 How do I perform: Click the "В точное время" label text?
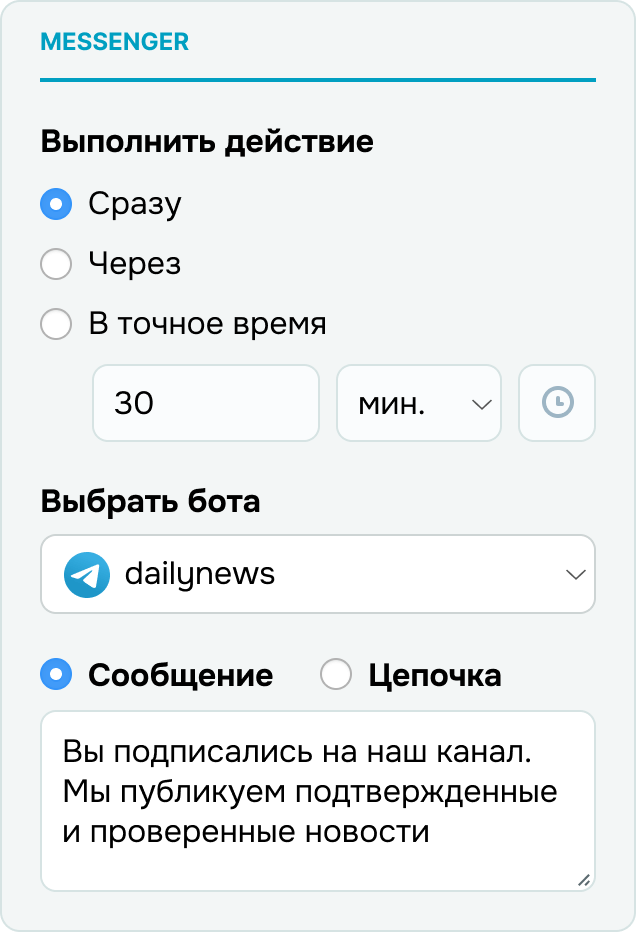pos(207,325)
